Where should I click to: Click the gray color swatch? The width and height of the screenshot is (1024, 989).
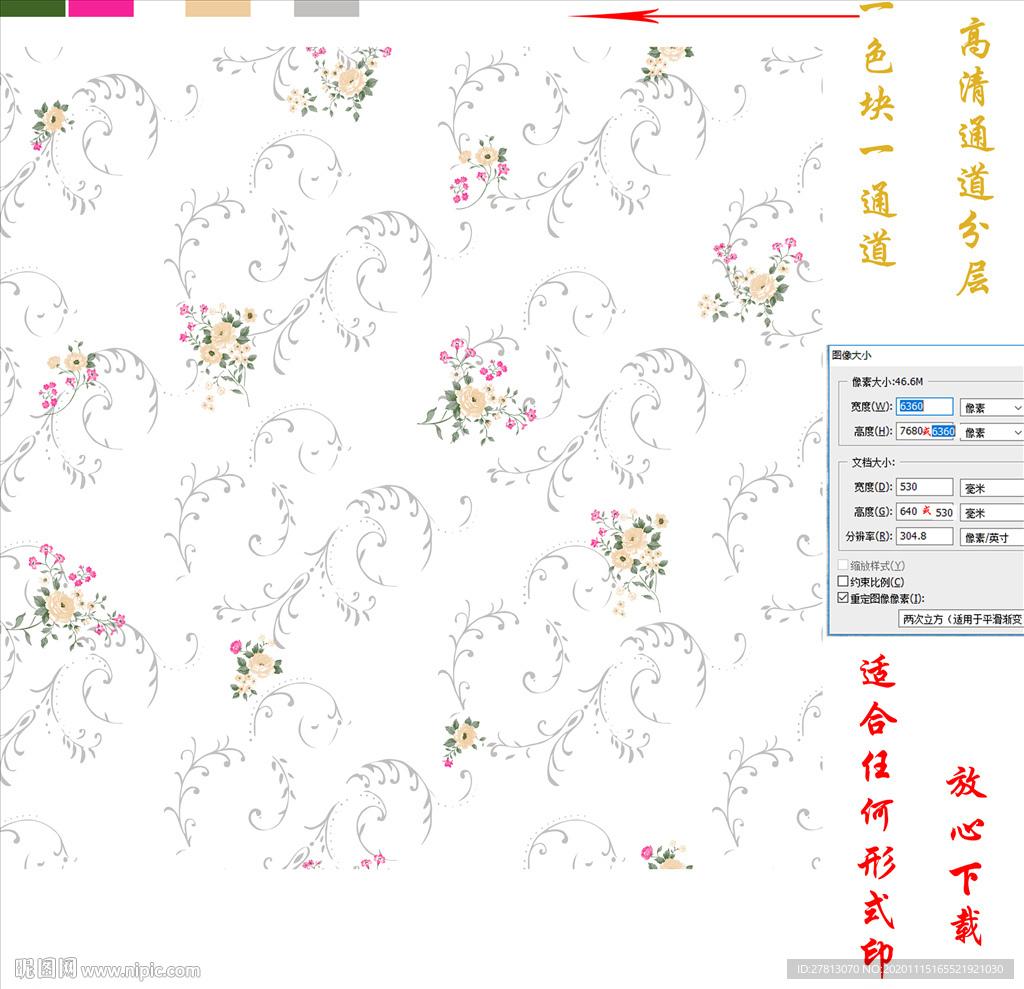pos(327,8)
